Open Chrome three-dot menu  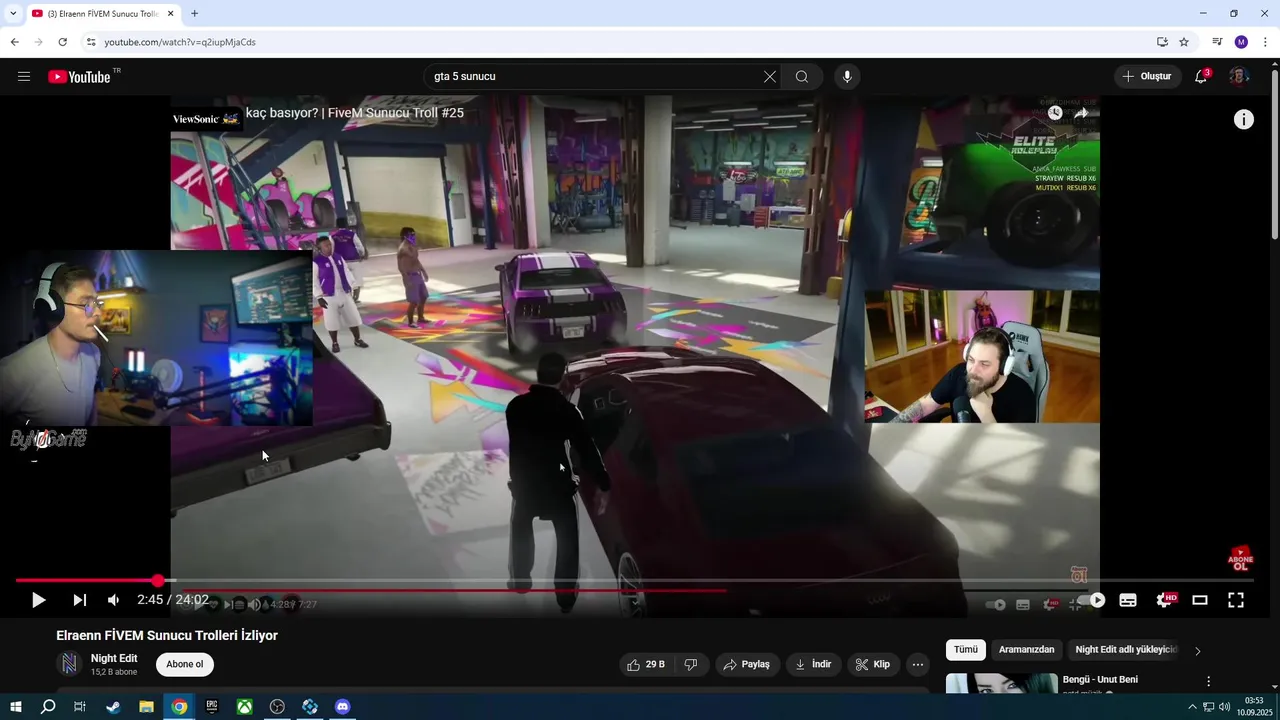1265,42
